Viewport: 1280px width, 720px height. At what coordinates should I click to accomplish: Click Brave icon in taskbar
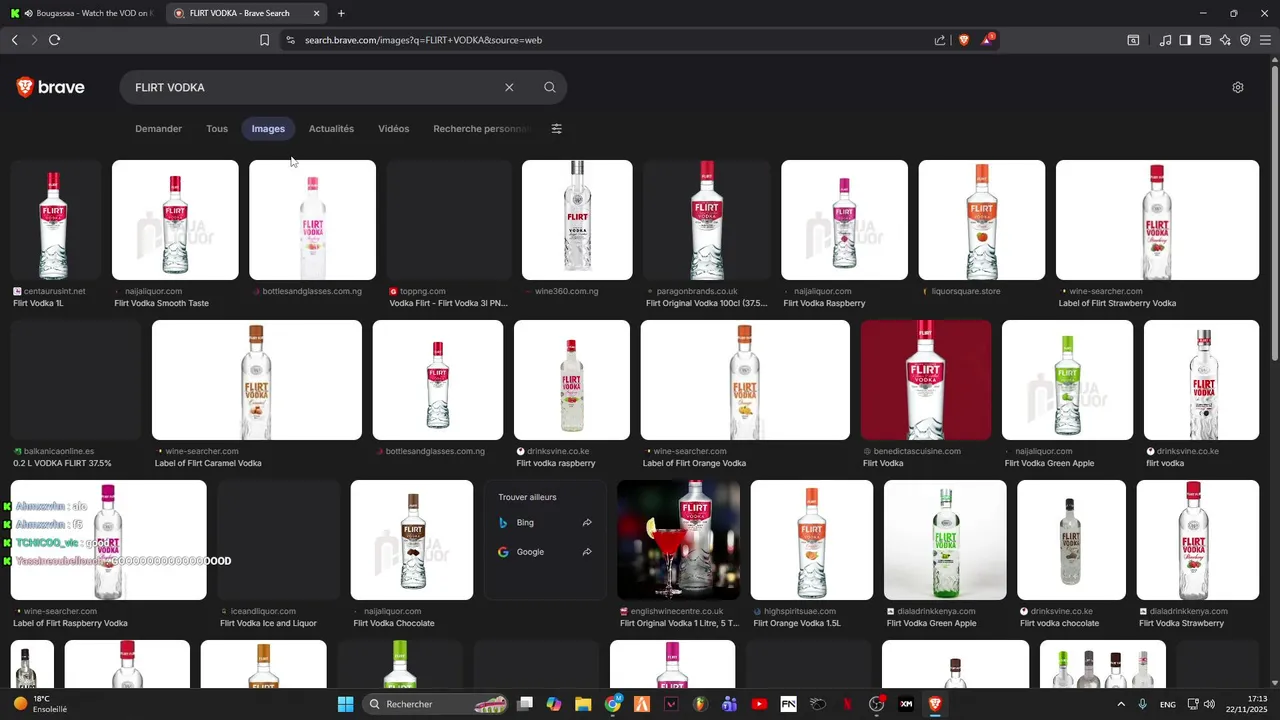pos(935,704)
